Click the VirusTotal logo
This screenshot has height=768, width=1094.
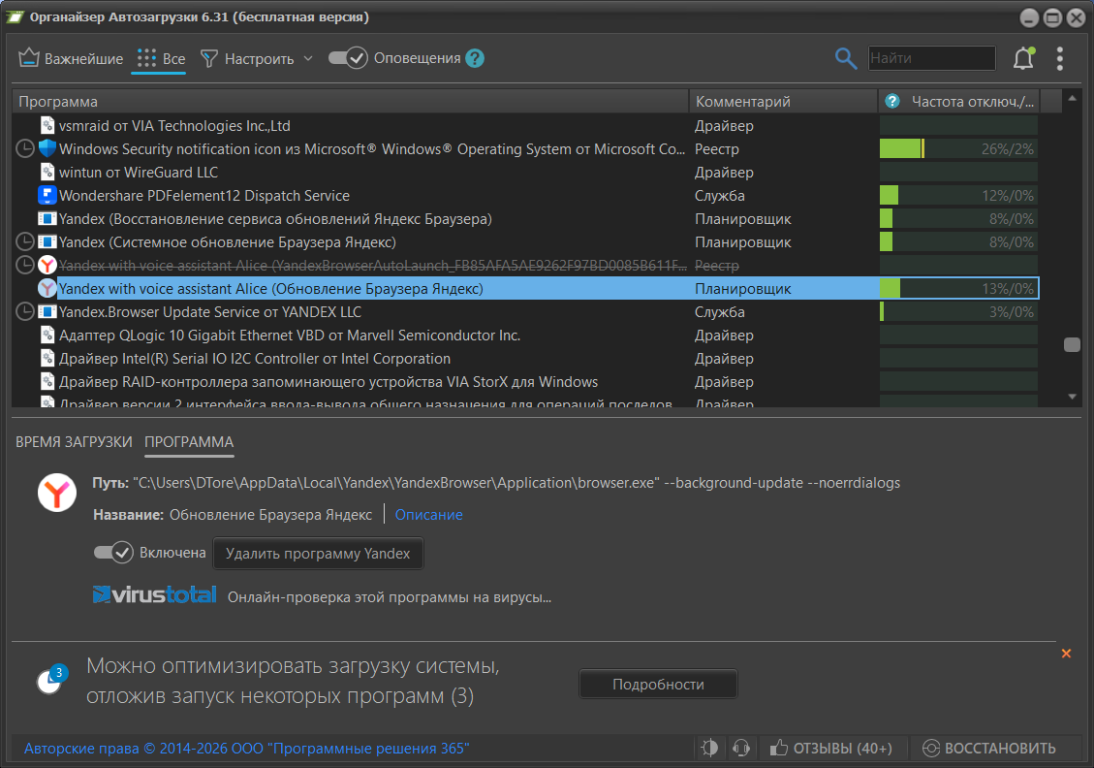coord(154,595)
